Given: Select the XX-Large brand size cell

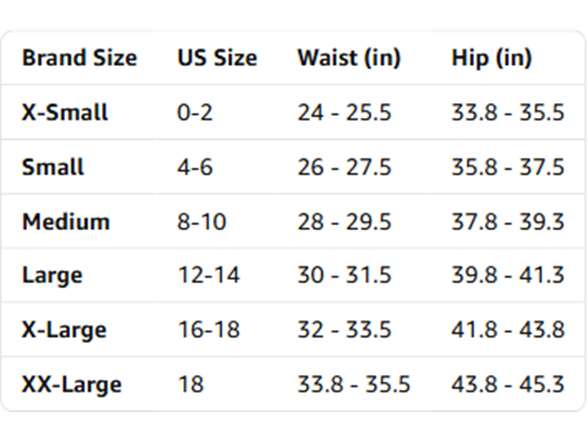Looking at the screenshot, I should (x=72, y=384).
